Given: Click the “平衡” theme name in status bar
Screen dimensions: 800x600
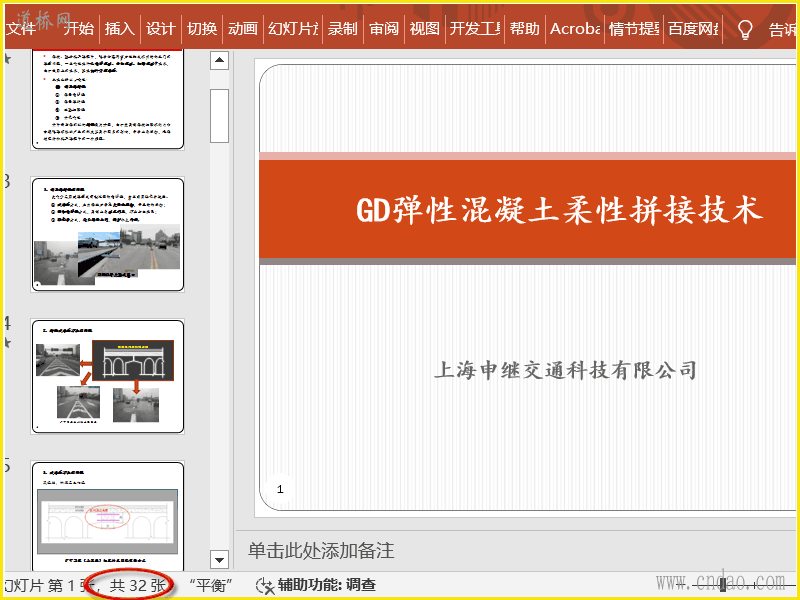Looking at the screenshot, I should tap(211, 585).
